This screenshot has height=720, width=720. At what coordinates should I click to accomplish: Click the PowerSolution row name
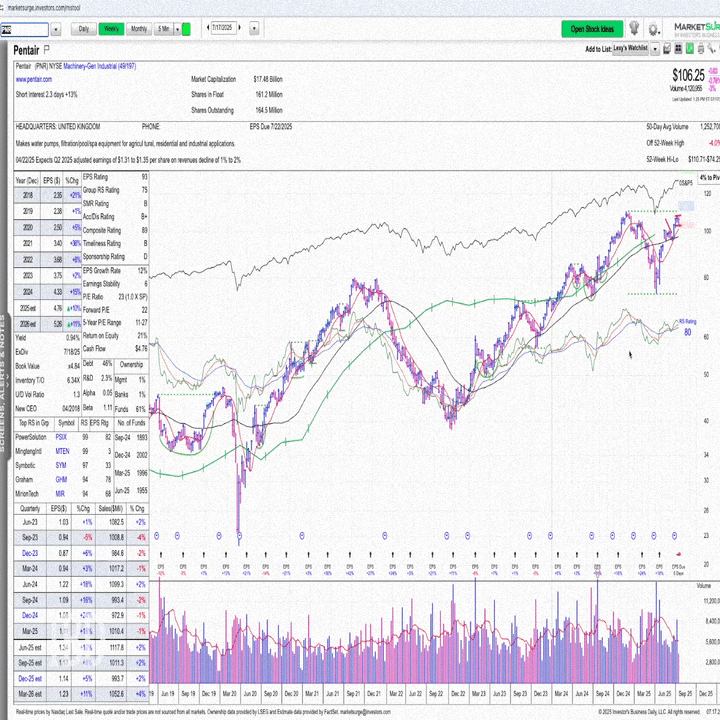point(31,437)
